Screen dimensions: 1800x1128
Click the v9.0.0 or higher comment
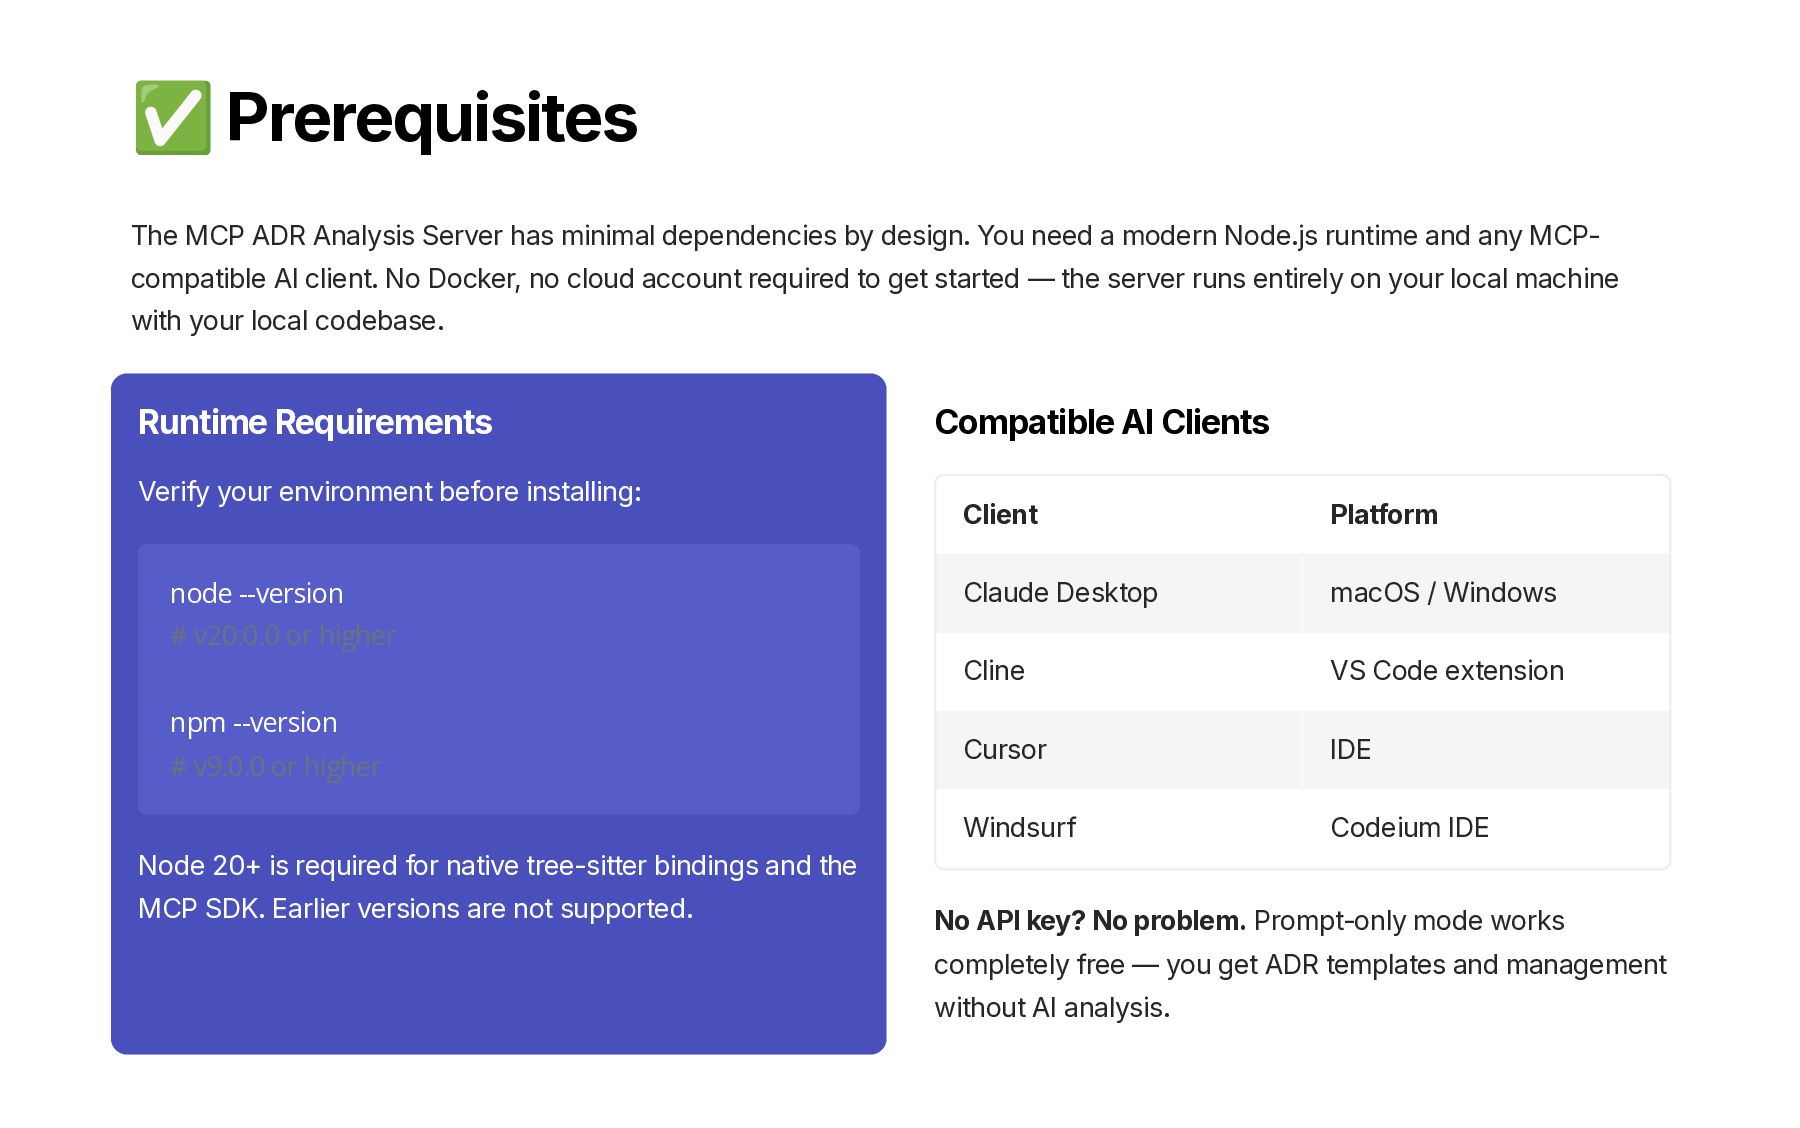(x=276, y=766)
